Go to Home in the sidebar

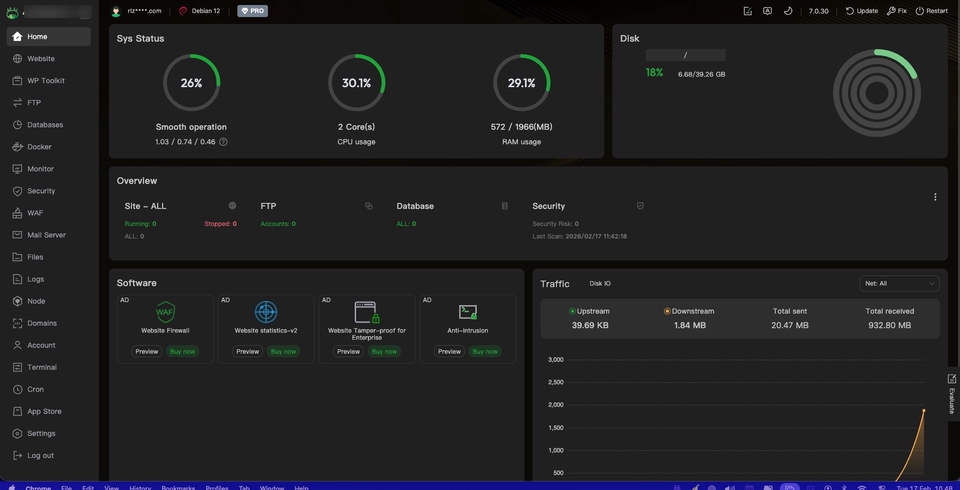pyautogui.click(x=49, y=37)
